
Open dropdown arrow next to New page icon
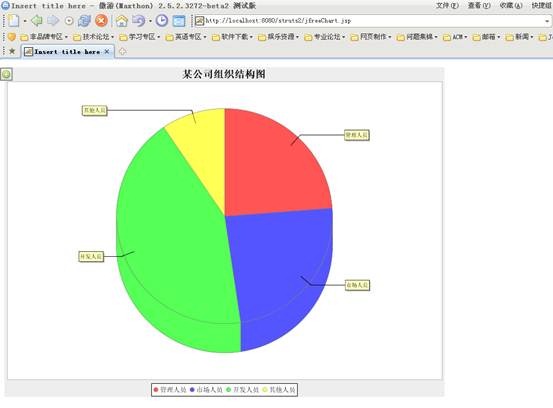[25, 22]
